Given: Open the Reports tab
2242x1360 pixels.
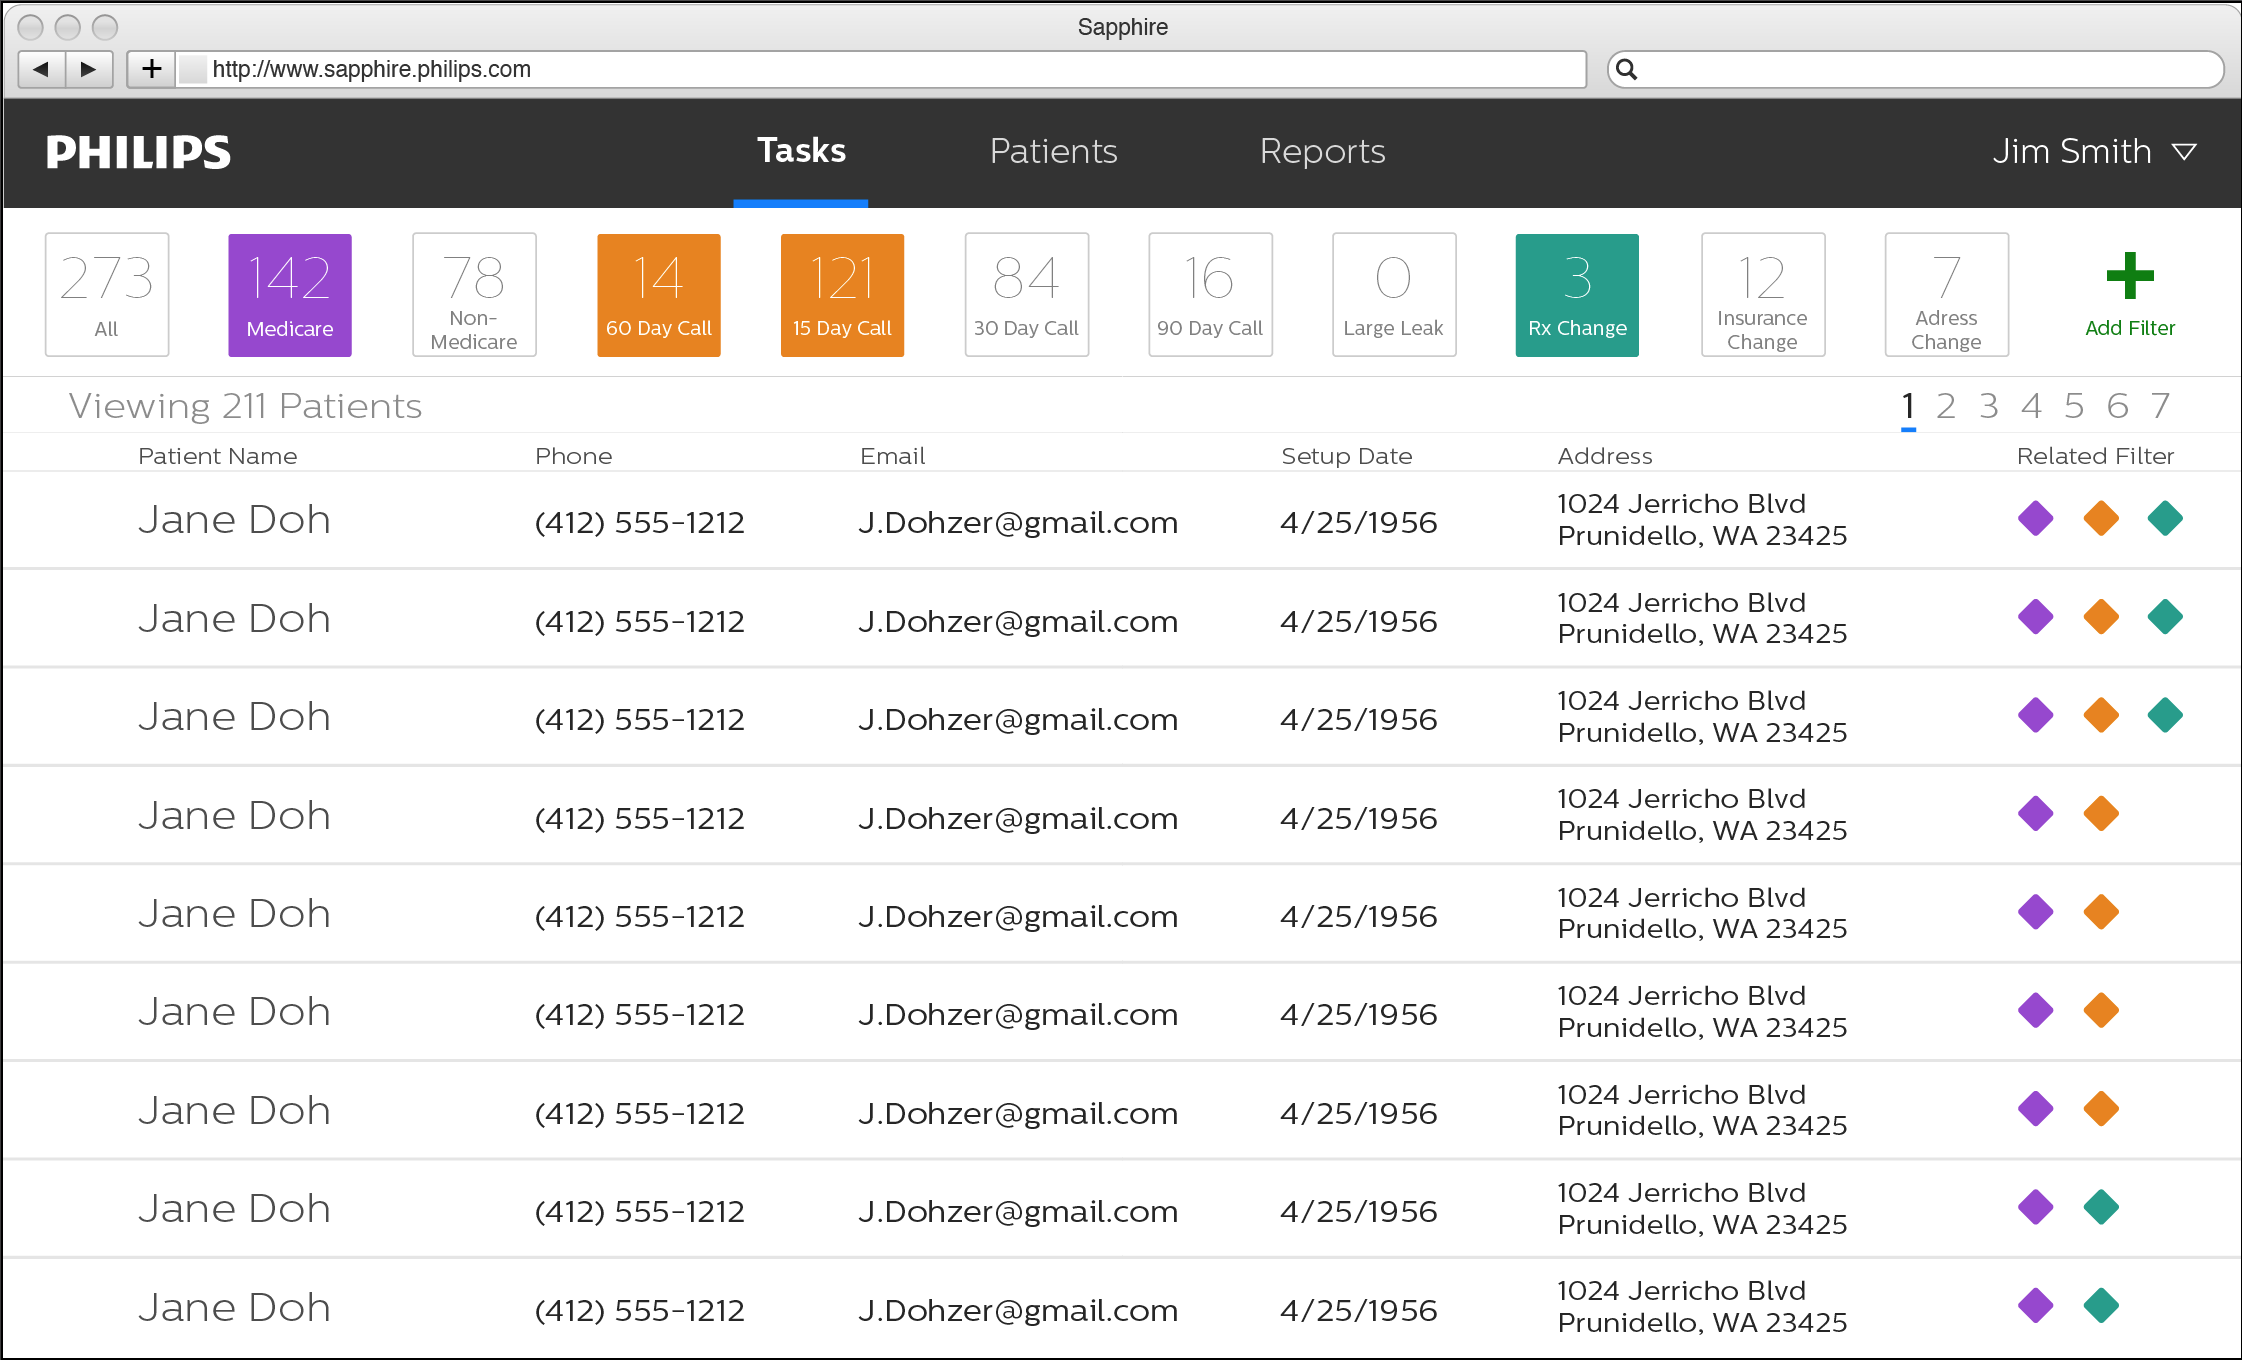Looking at the screenshot, I should 1322,152.
